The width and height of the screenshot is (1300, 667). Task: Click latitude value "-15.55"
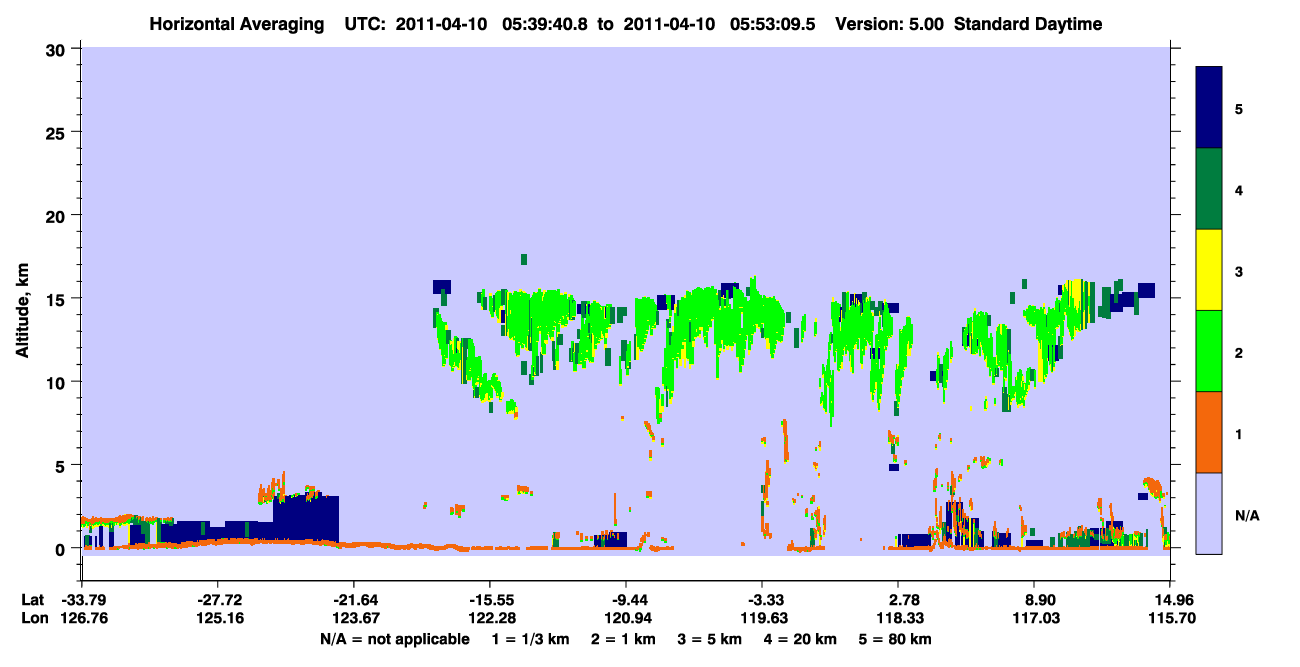point(489,600)
